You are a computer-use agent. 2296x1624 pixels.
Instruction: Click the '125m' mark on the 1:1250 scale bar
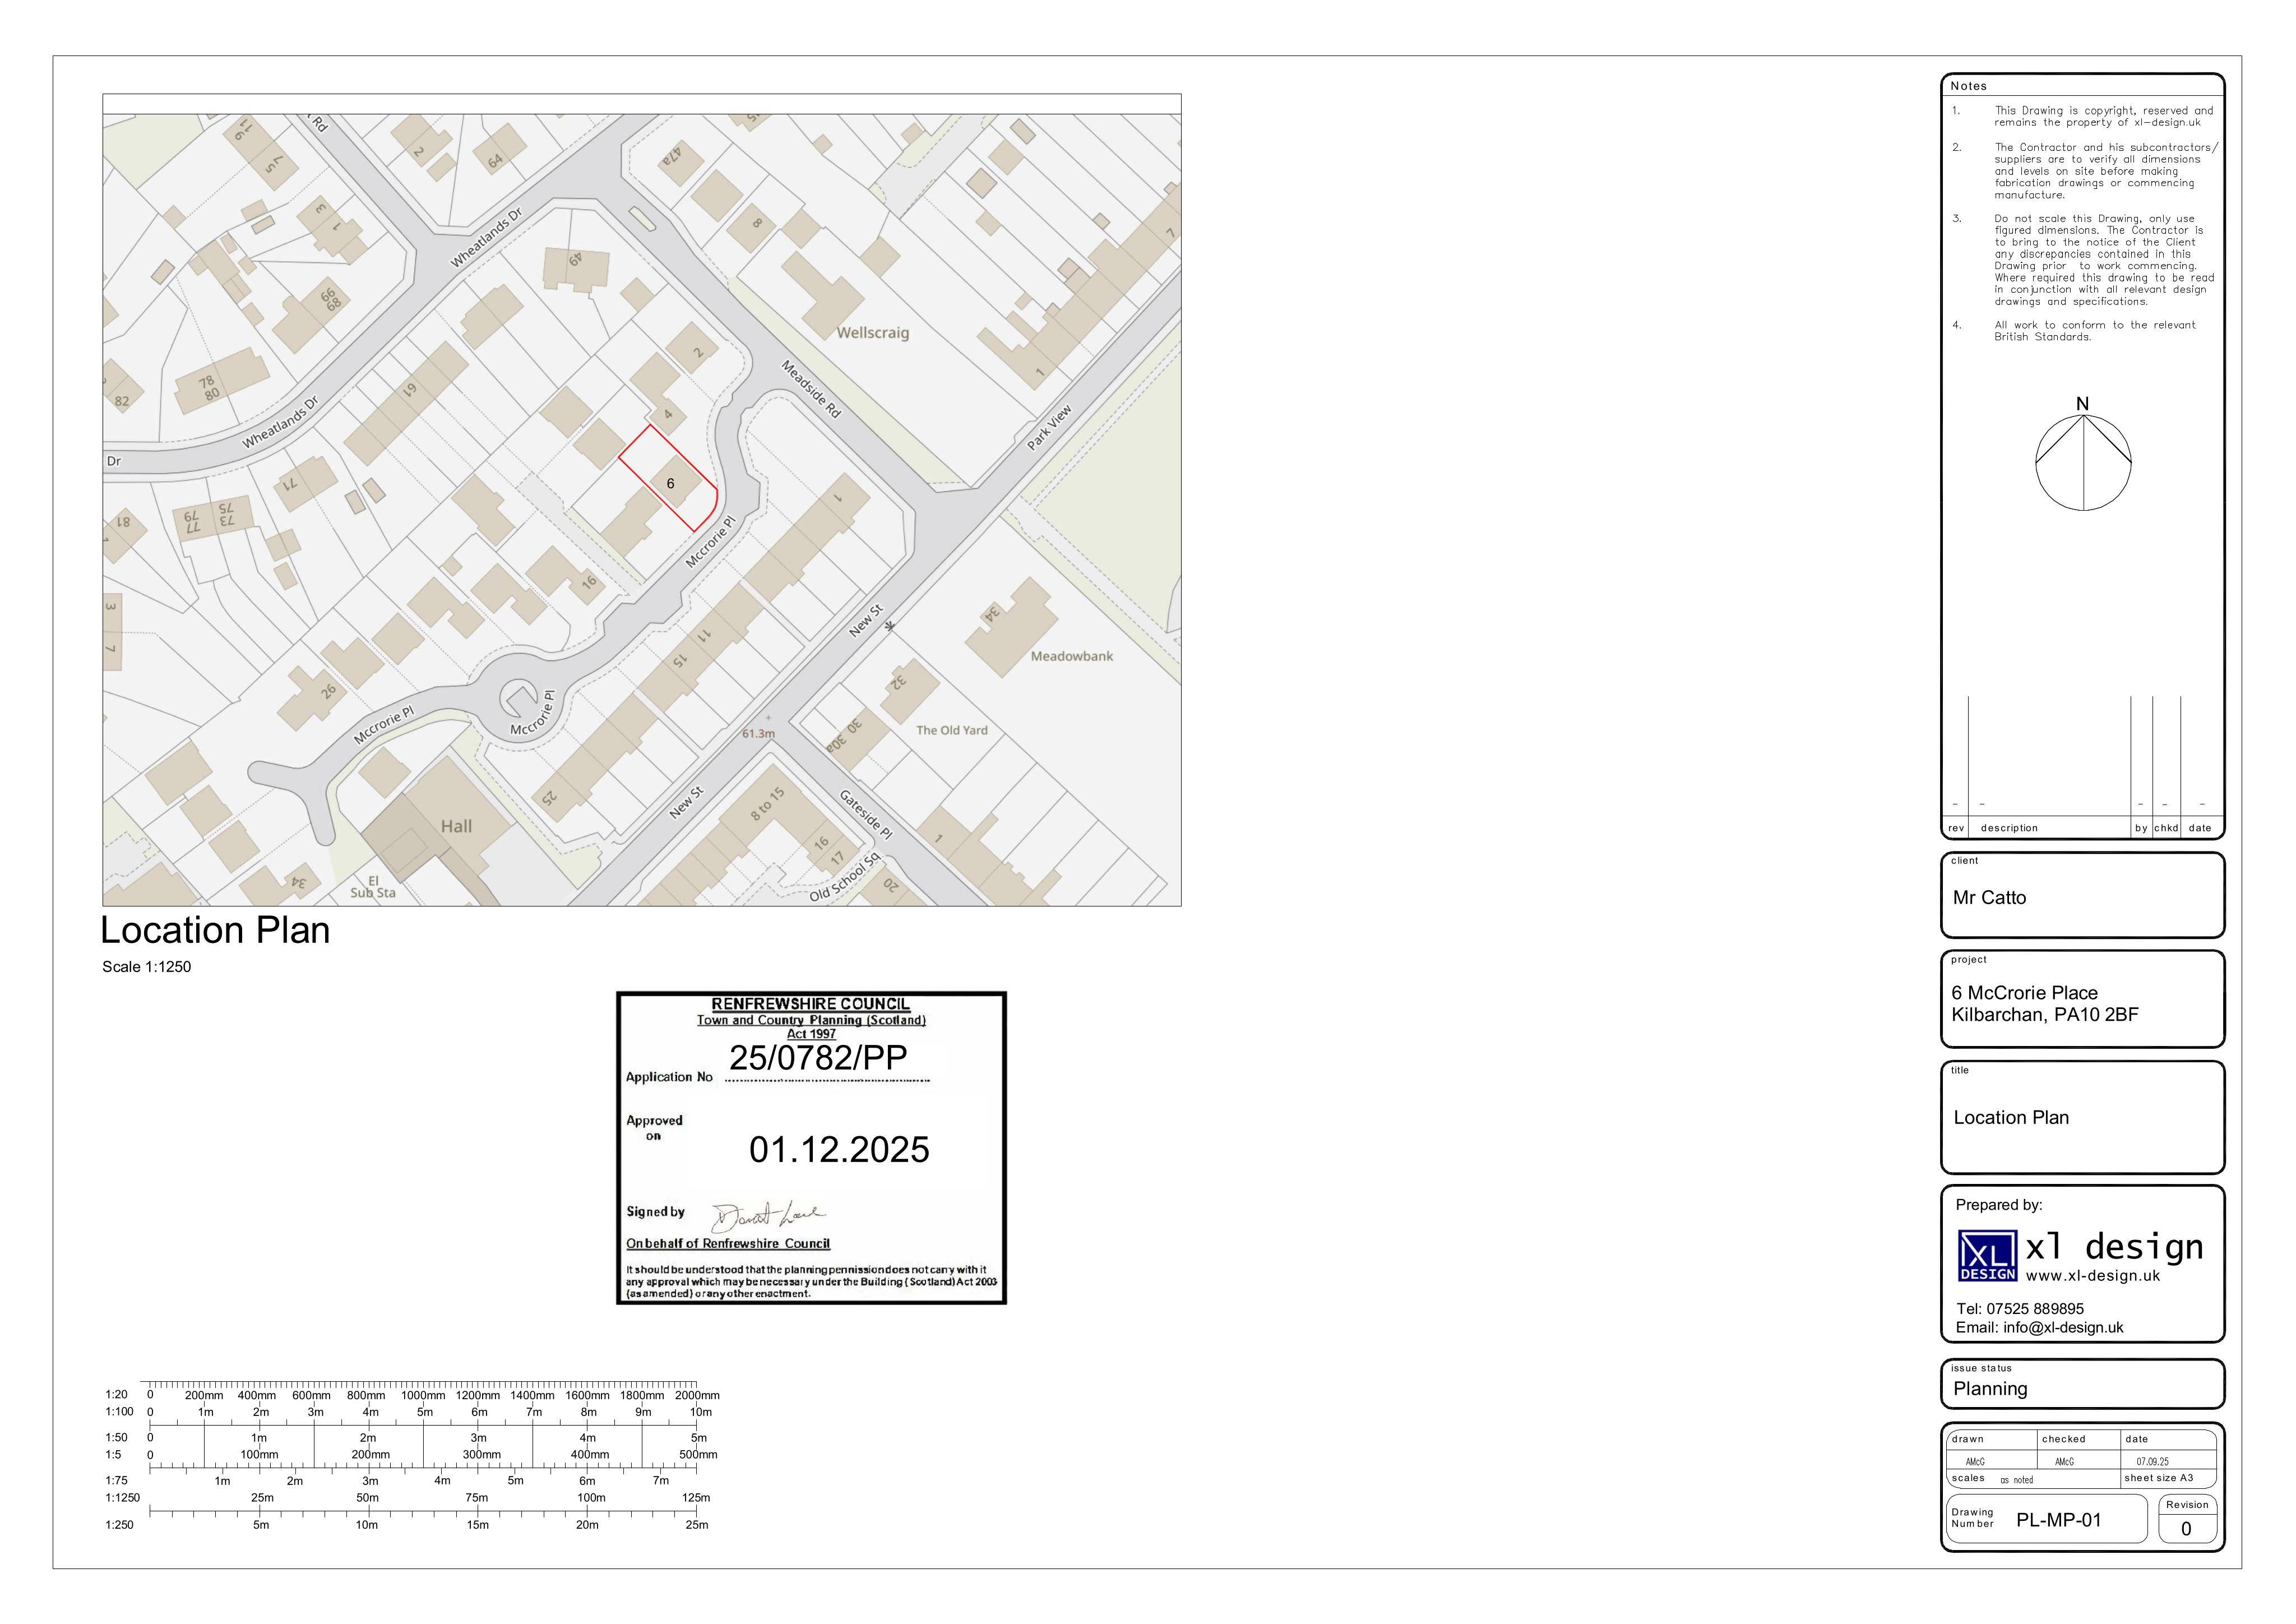(696, 1498)
